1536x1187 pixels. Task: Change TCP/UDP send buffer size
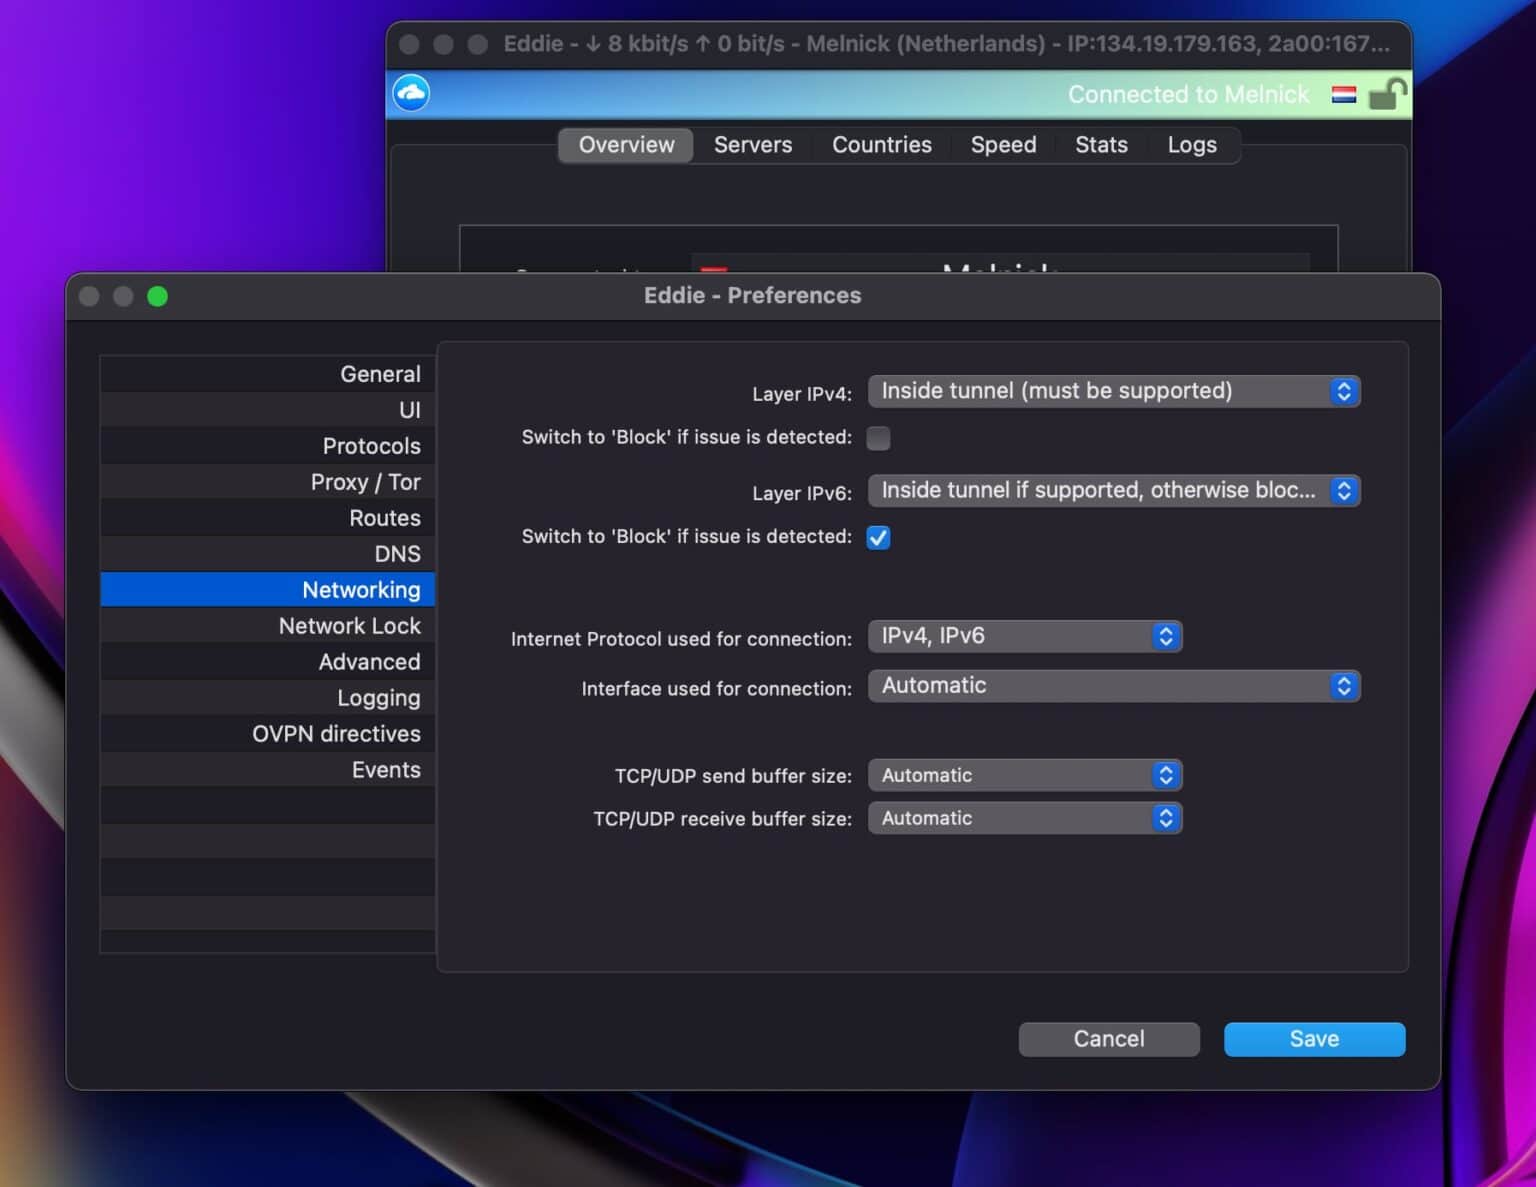tap(1025, 775)
